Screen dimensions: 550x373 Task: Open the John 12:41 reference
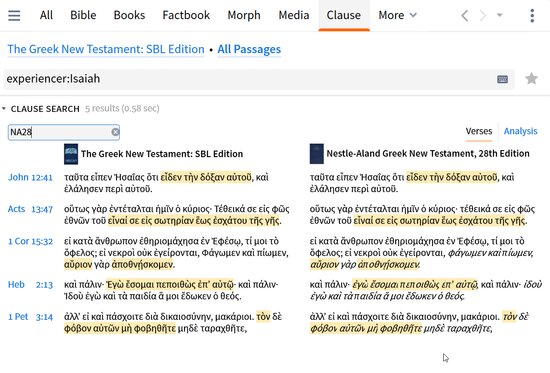[30, 177]
